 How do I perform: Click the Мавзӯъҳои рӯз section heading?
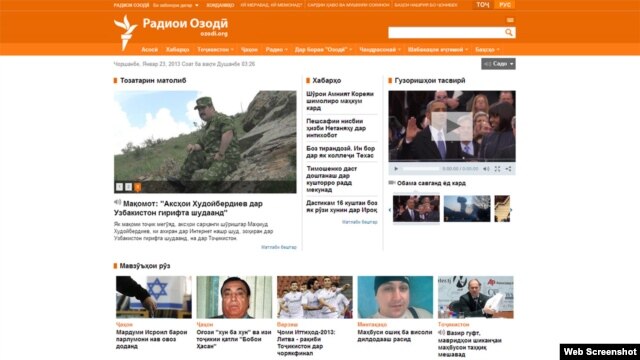pos(145,266)
